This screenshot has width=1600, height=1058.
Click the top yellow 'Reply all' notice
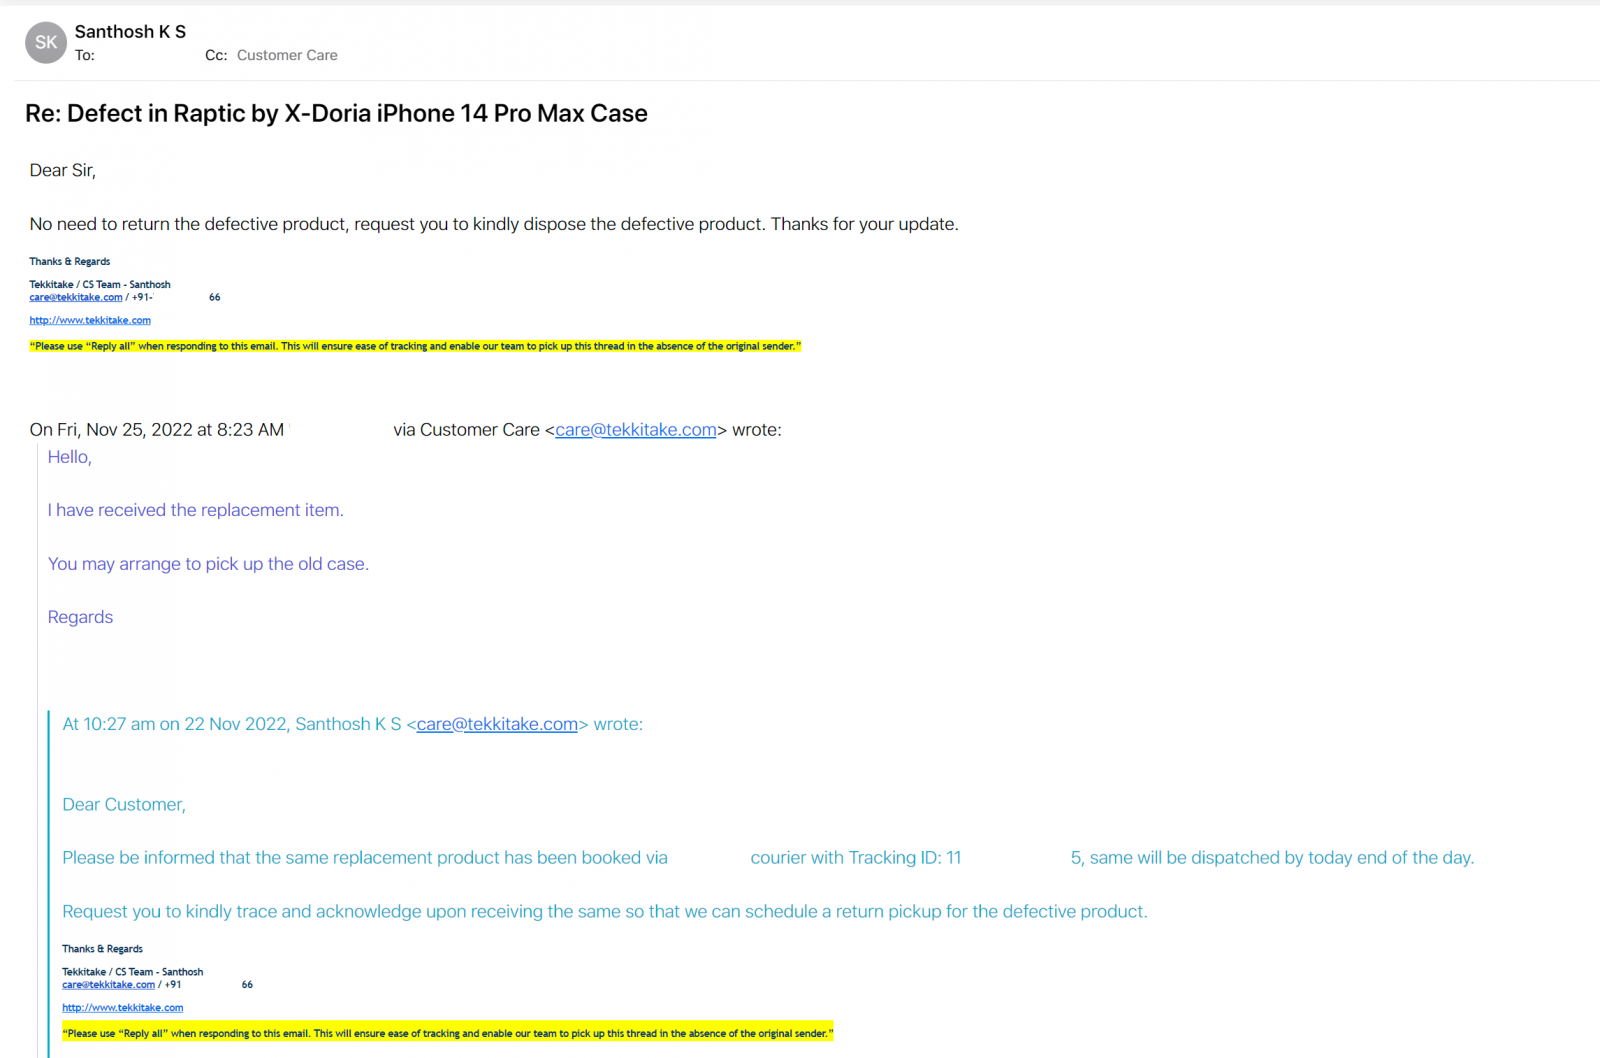tap(415, 346)
